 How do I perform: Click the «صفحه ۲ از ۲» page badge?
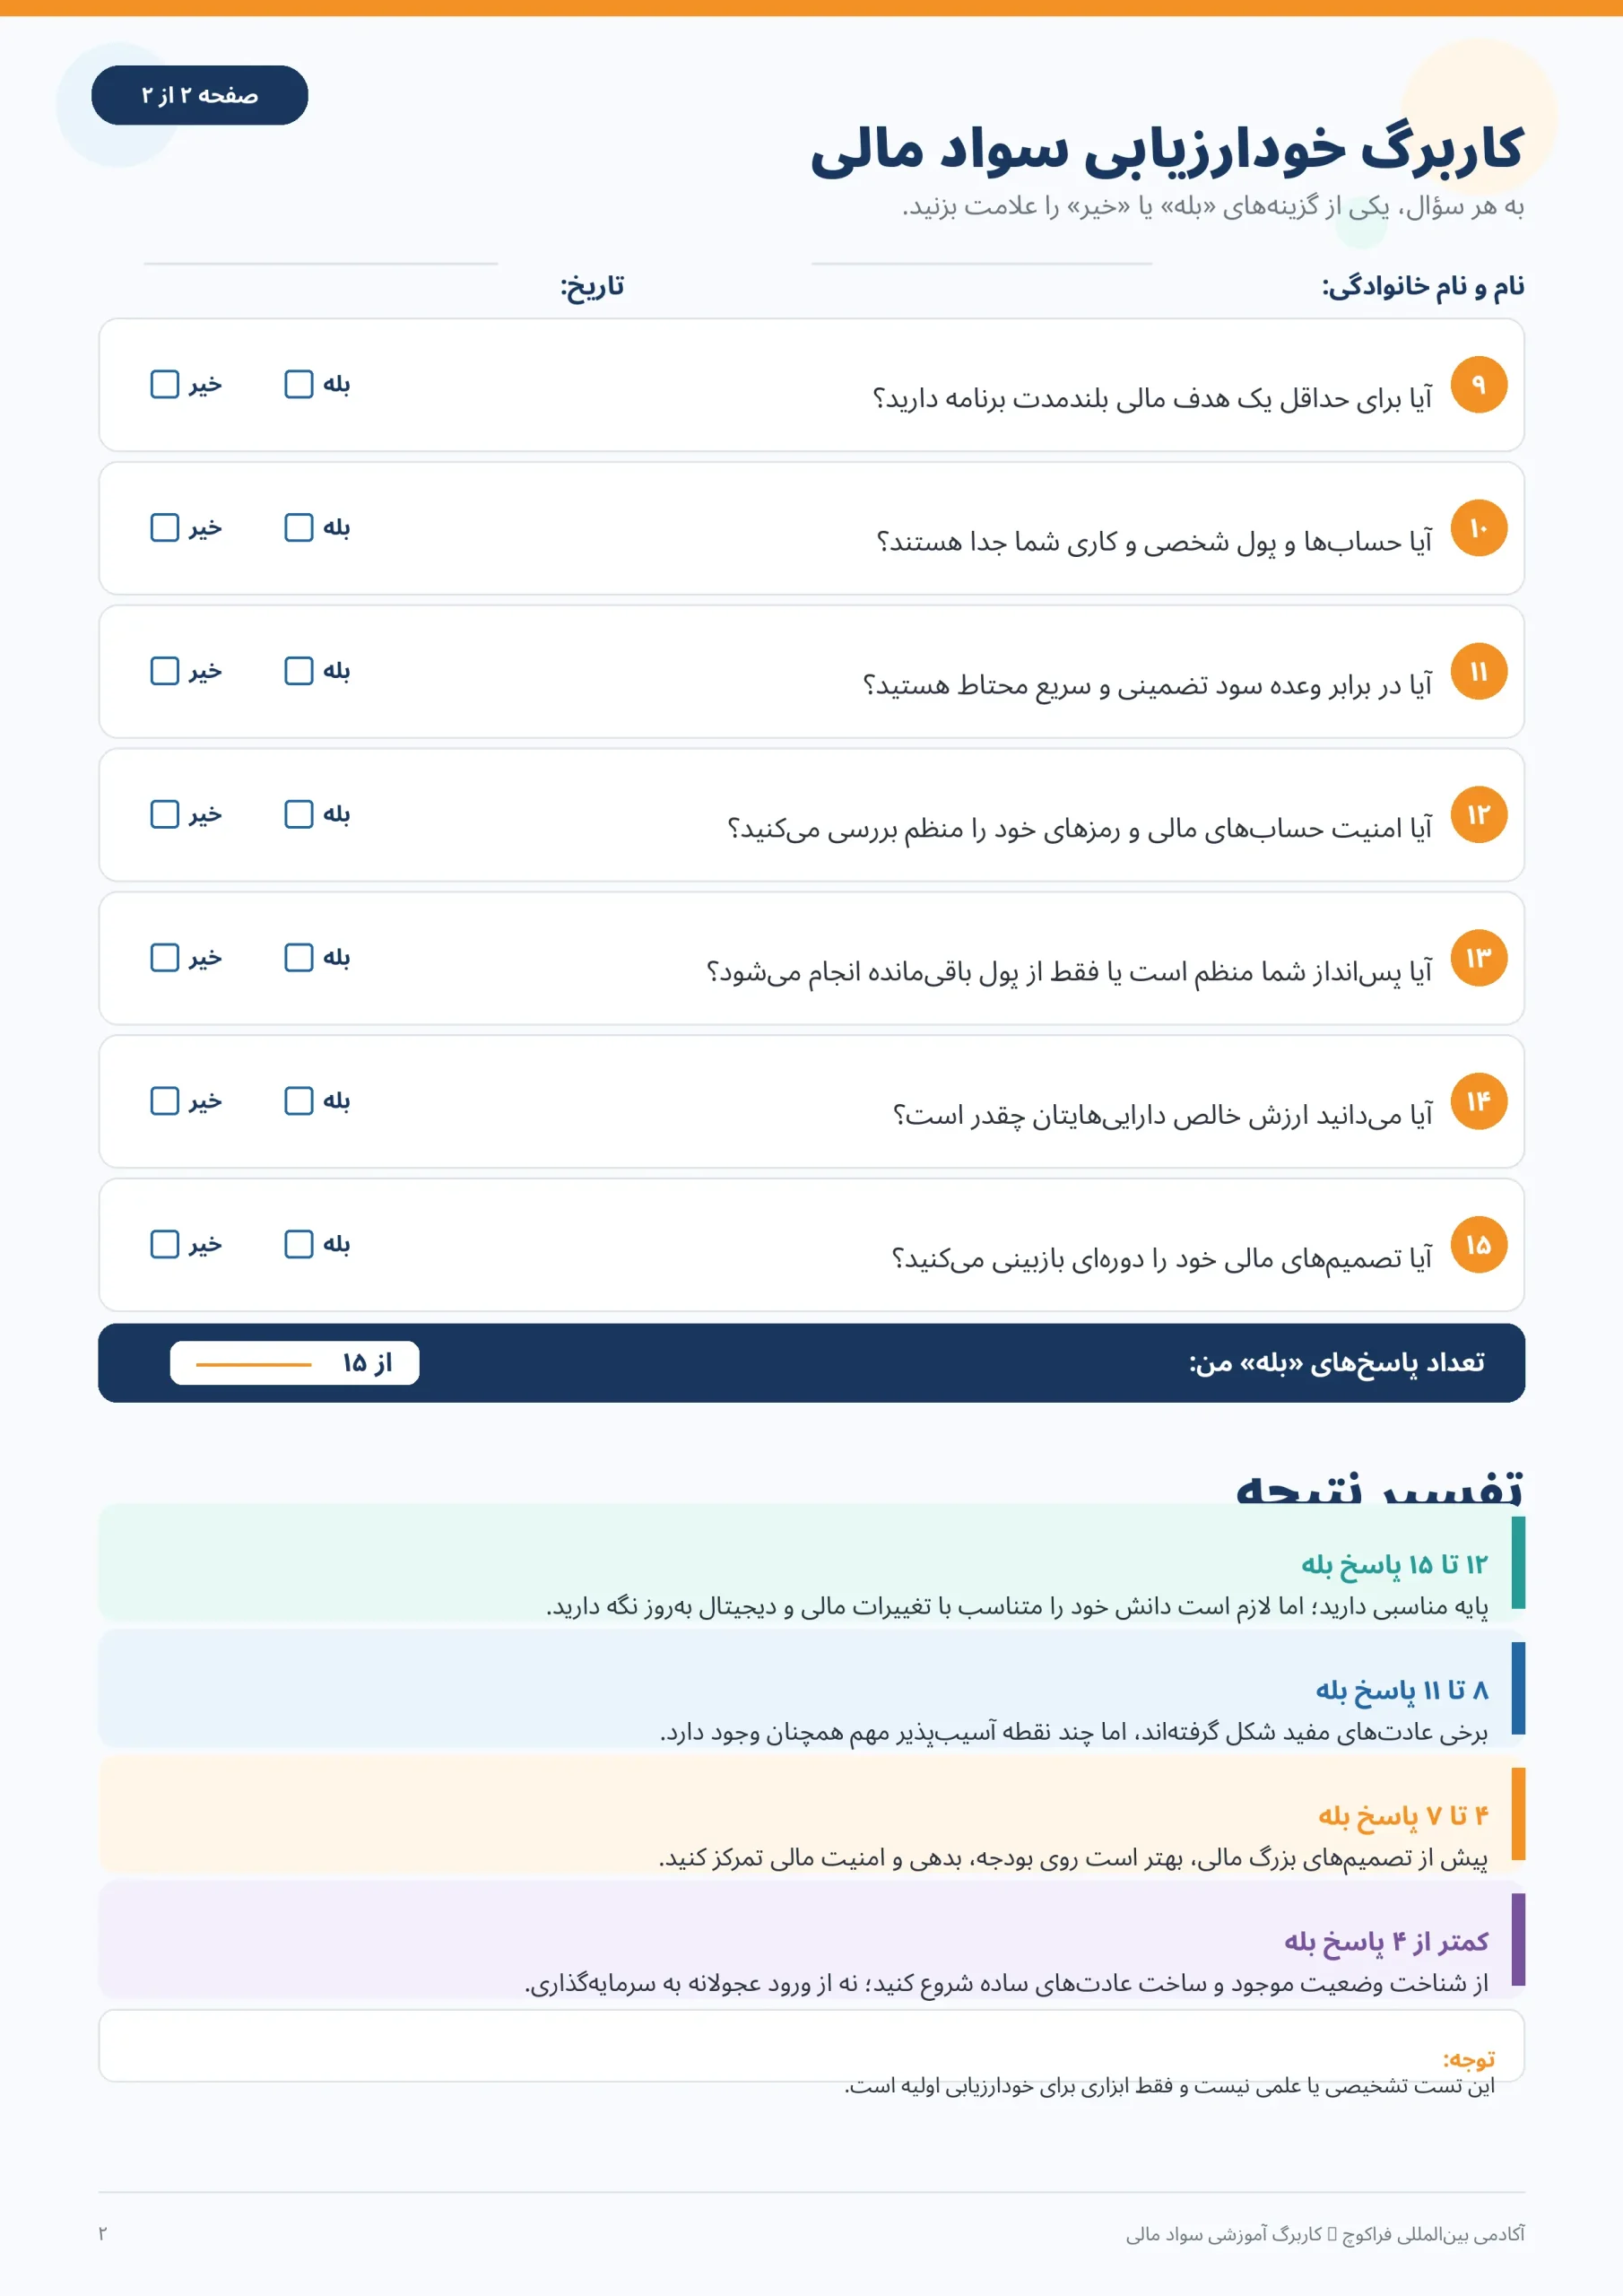(200, 95)
